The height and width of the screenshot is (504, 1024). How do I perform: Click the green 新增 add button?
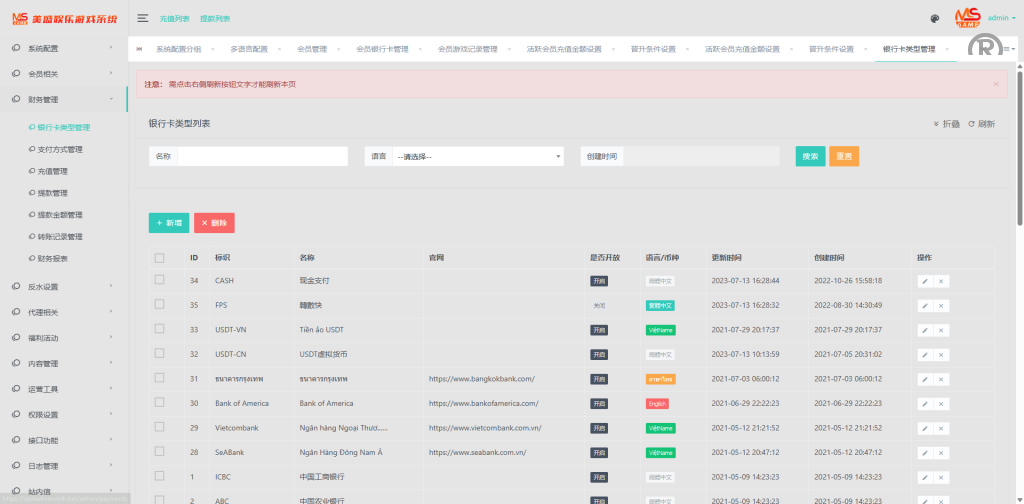pos(168,223)
